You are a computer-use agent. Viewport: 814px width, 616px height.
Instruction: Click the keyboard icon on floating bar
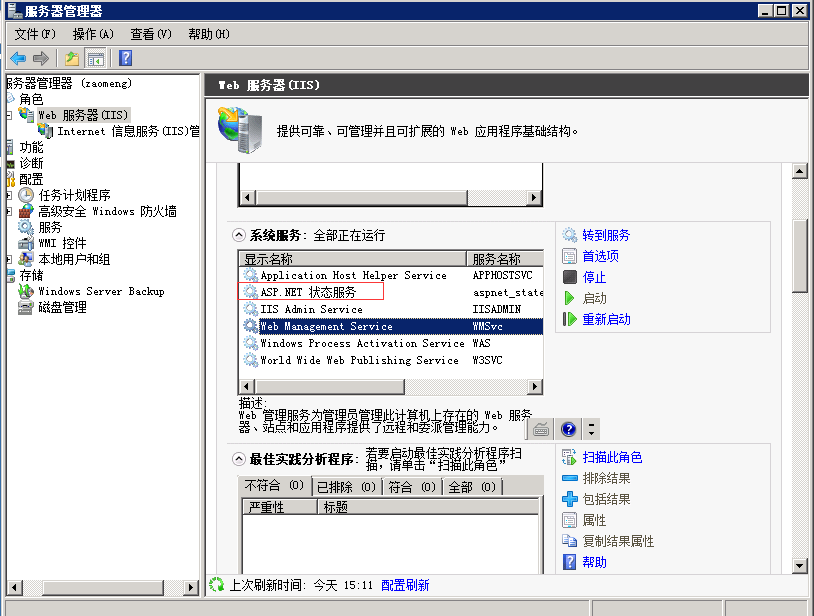point(541,430)
